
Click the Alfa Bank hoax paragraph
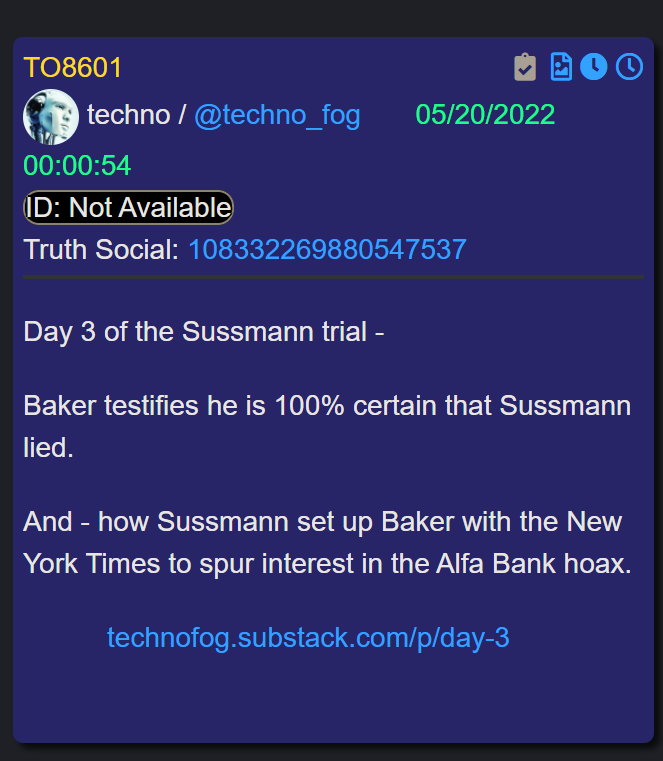coord(327,542)
